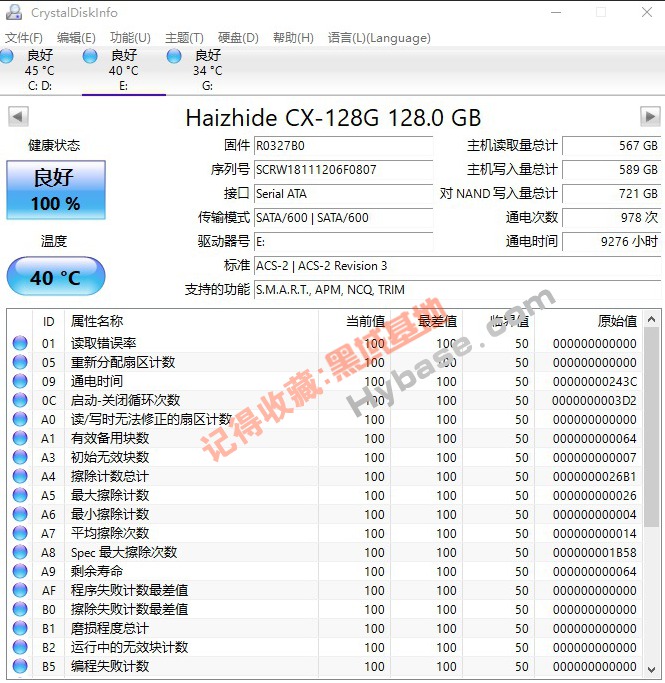Click the CrystalDiskInfo app icon in title bar
Image resolution: width=665 pixels, height=683 pixels.
(14, 13)
